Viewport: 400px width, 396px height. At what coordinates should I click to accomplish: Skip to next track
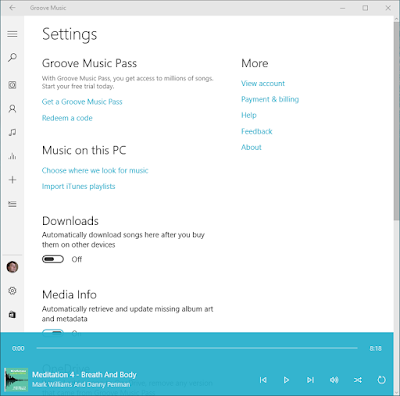coord(310,380)
